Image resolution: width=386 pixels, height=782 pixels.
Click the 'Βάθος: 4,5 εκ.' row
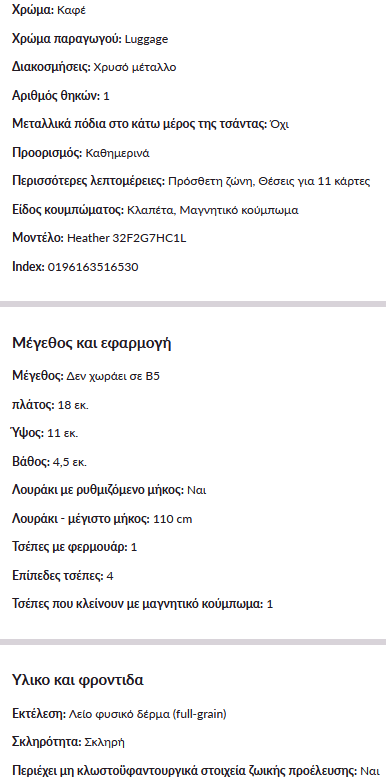(x=49, y=462)
